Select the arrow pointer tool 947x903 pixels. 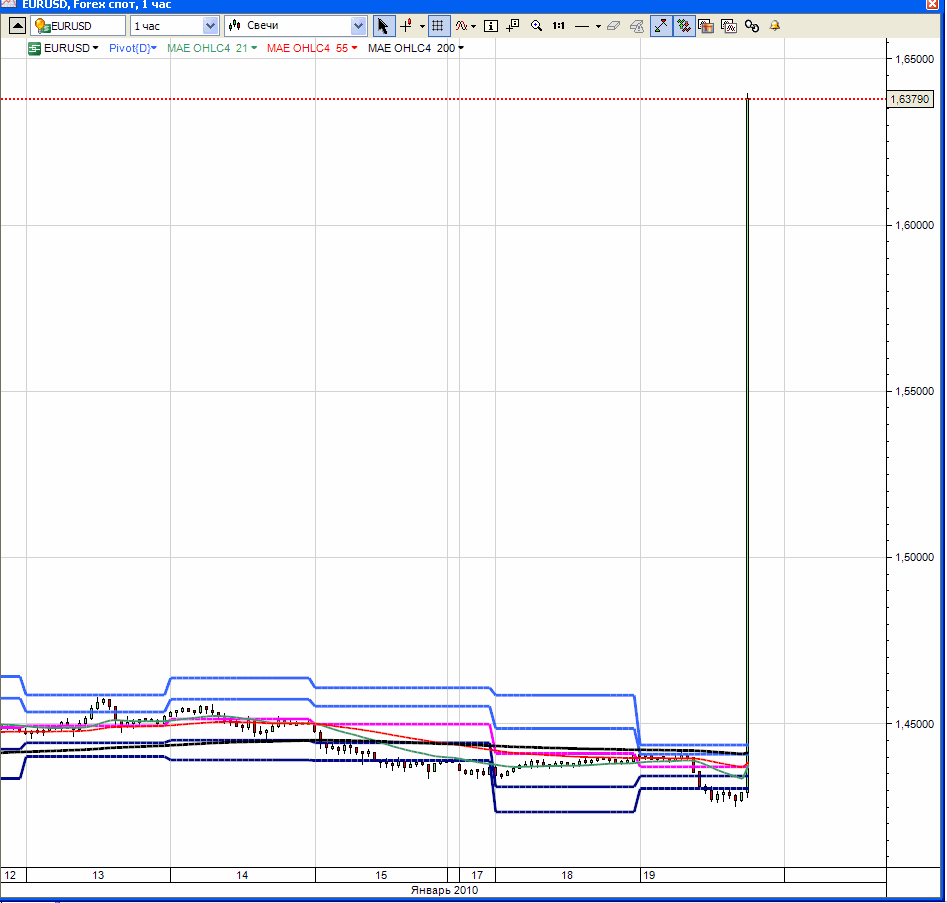point(383,26)
